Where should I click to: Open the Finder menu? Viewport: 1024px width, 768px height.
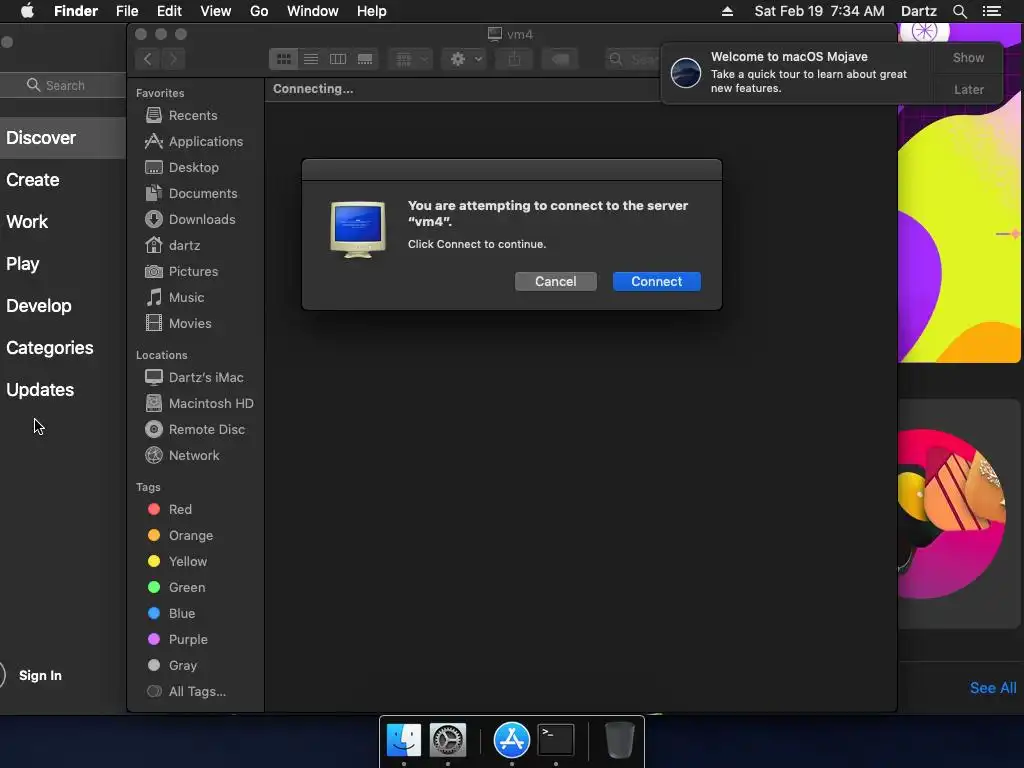[76, 11]
